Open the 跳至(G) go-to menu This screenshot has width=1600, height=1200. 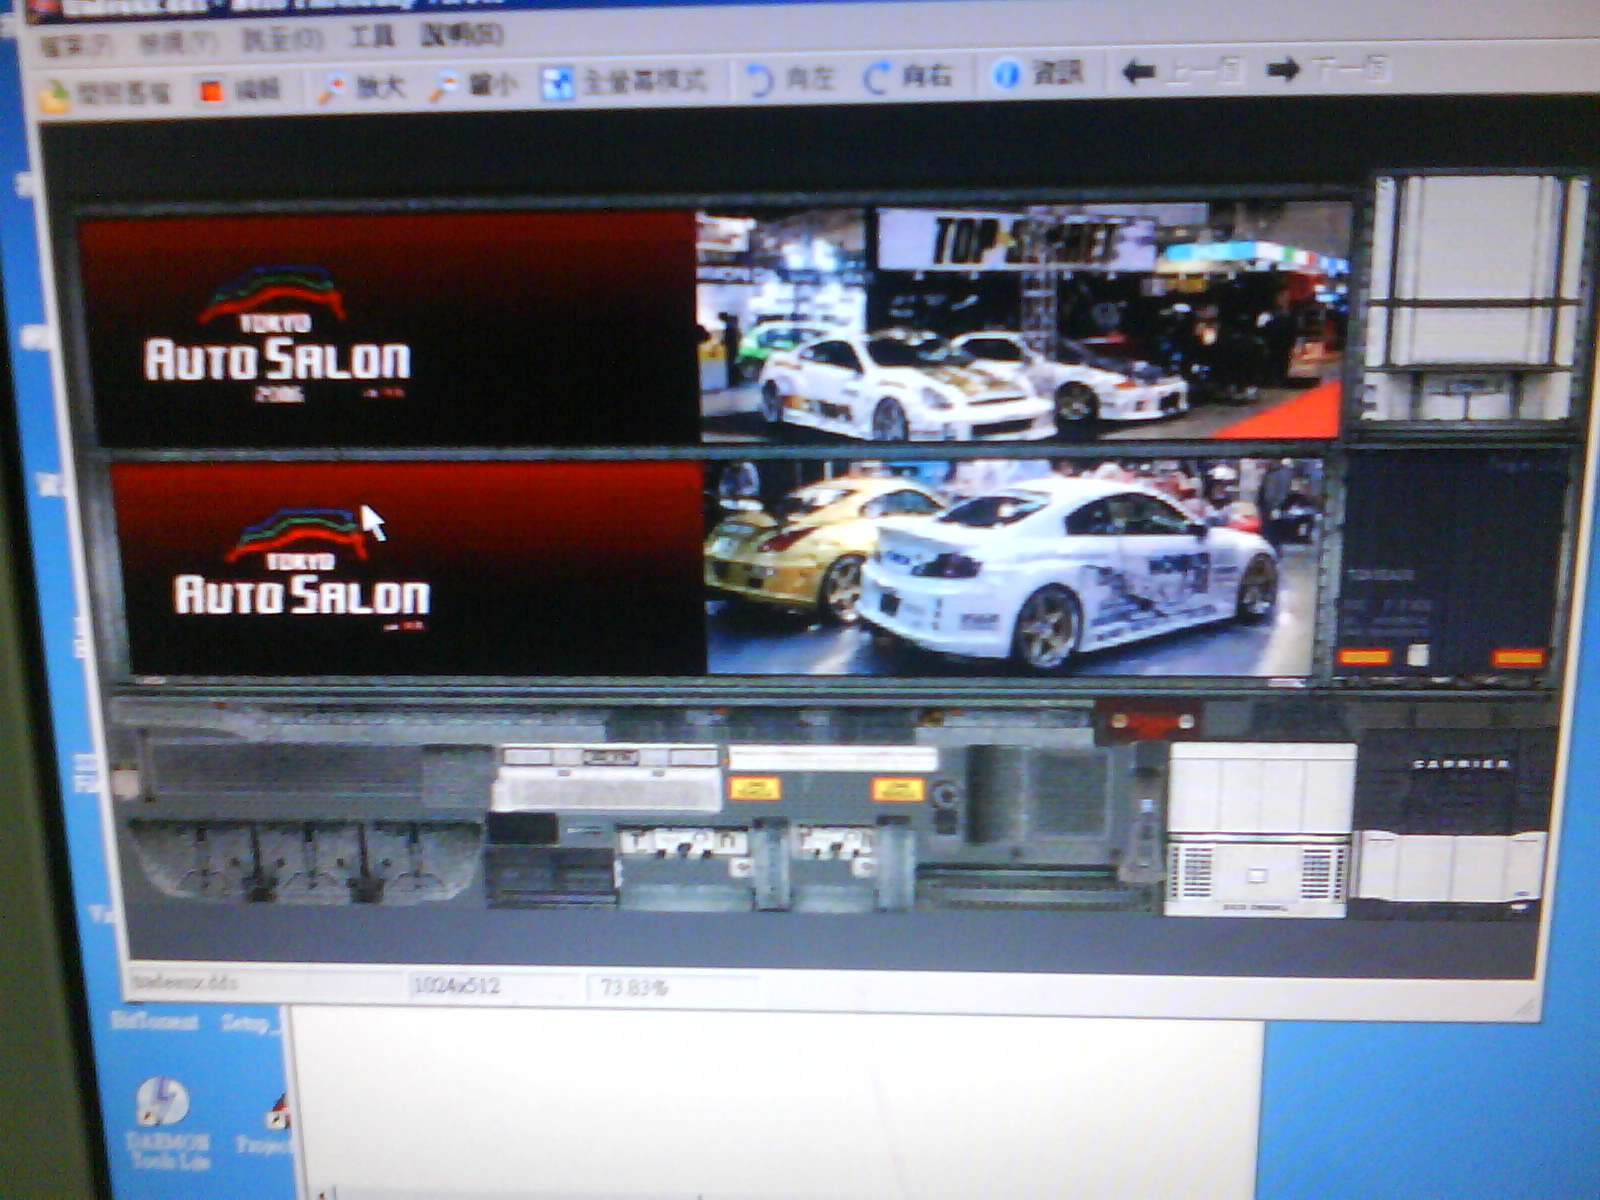pos(282,40)
